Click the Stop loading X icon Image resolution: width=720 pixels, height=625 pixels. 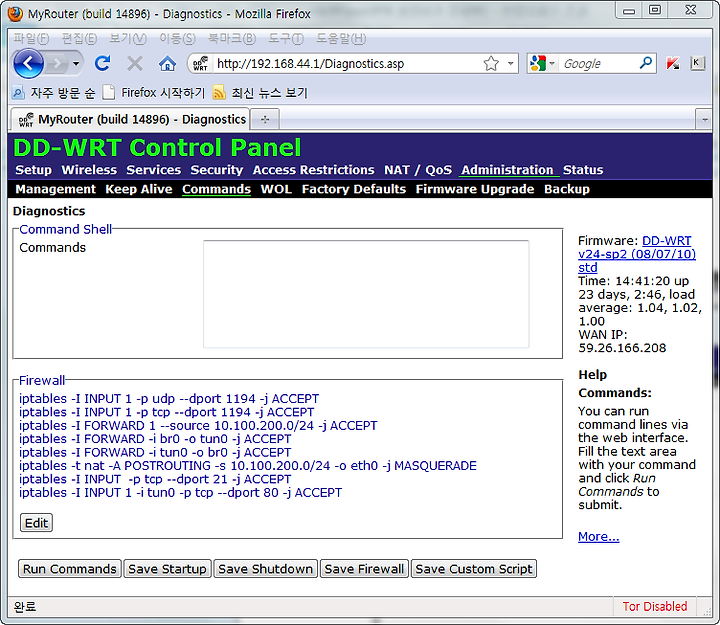pyautogui.click(x=135, y=63)
